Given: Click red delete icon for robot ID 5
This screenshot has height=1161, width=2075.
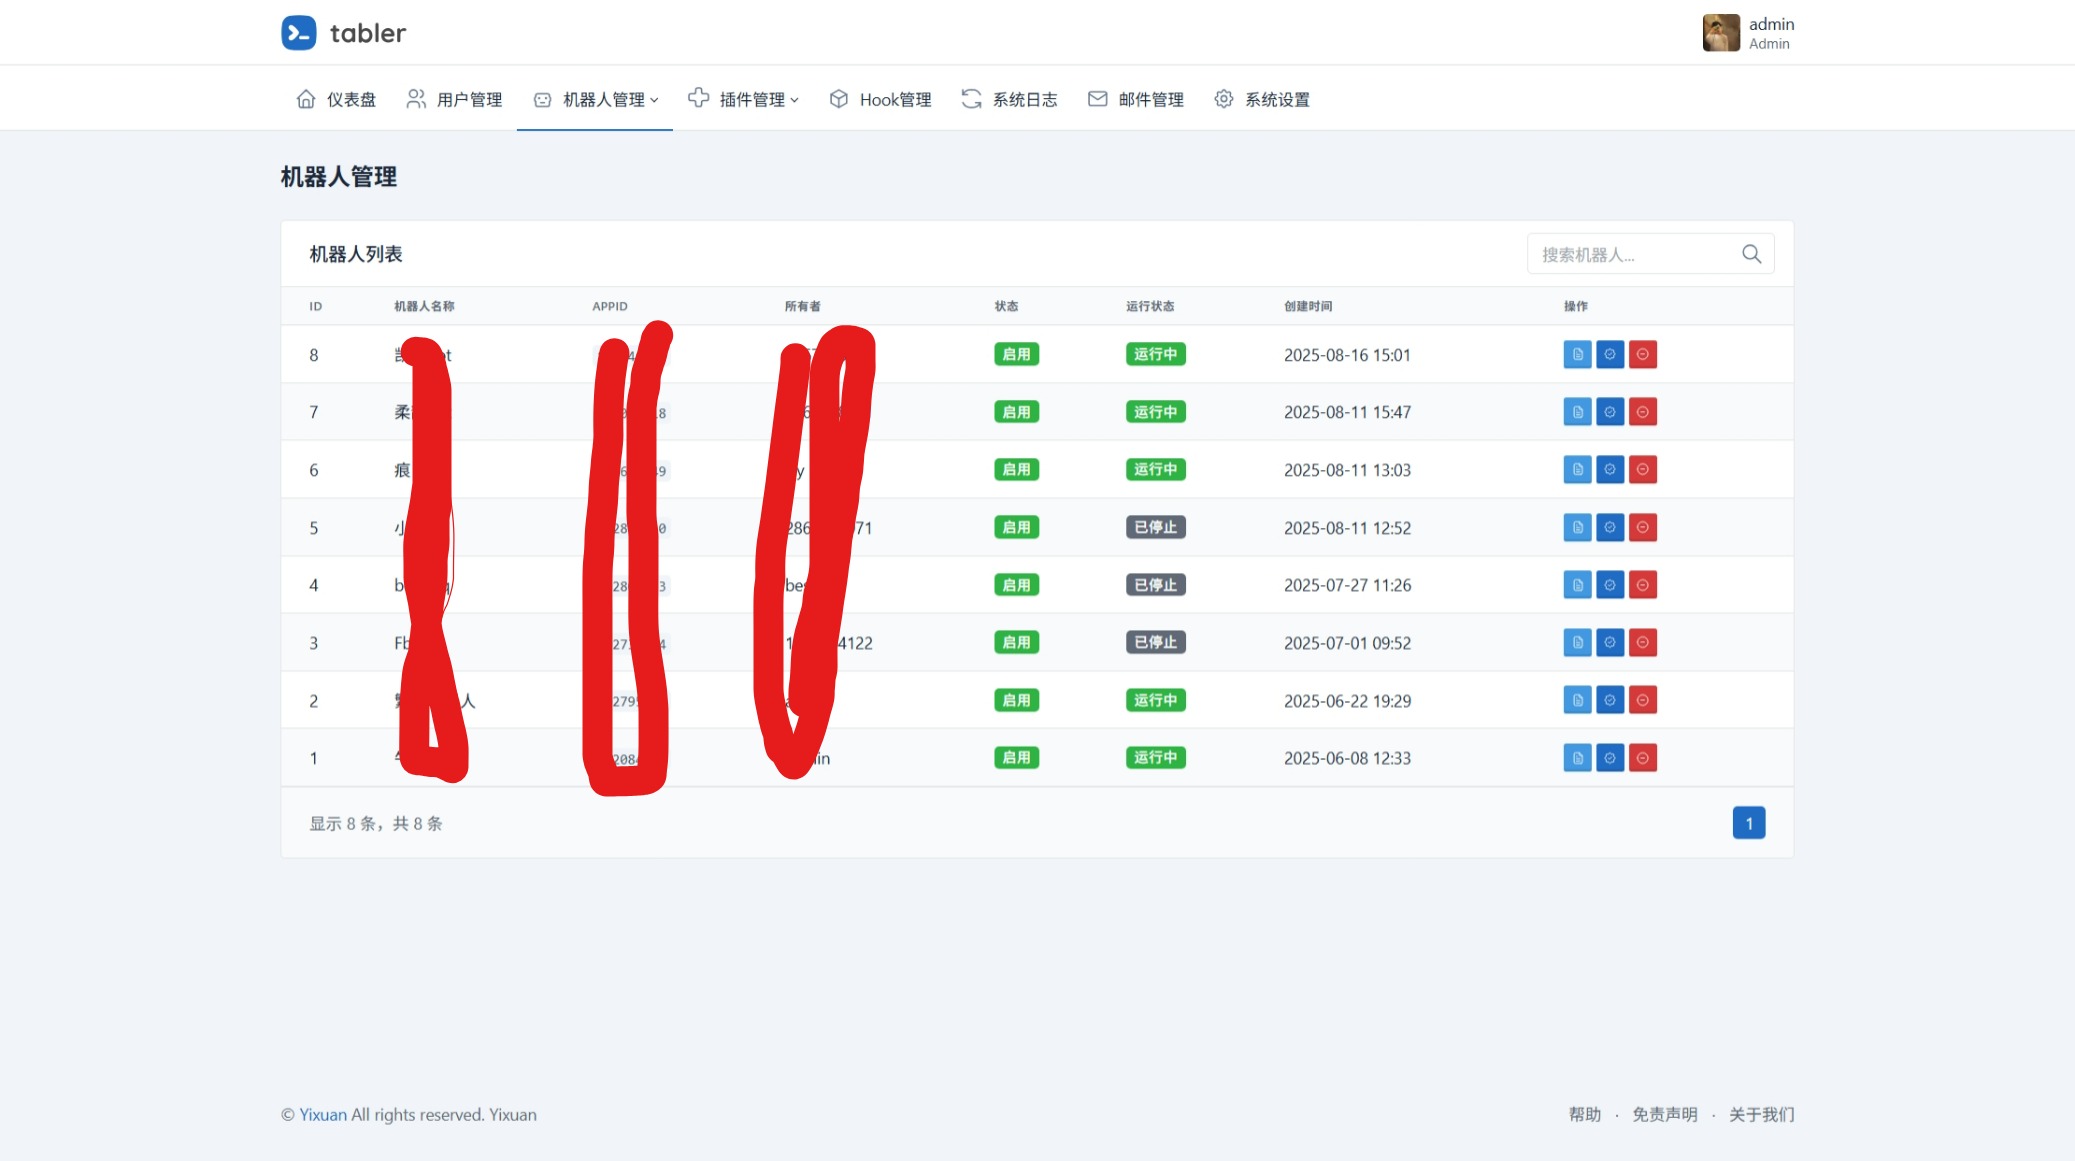Looking at the screenshot, I should pyautogui.click(x=1643, y=527).
